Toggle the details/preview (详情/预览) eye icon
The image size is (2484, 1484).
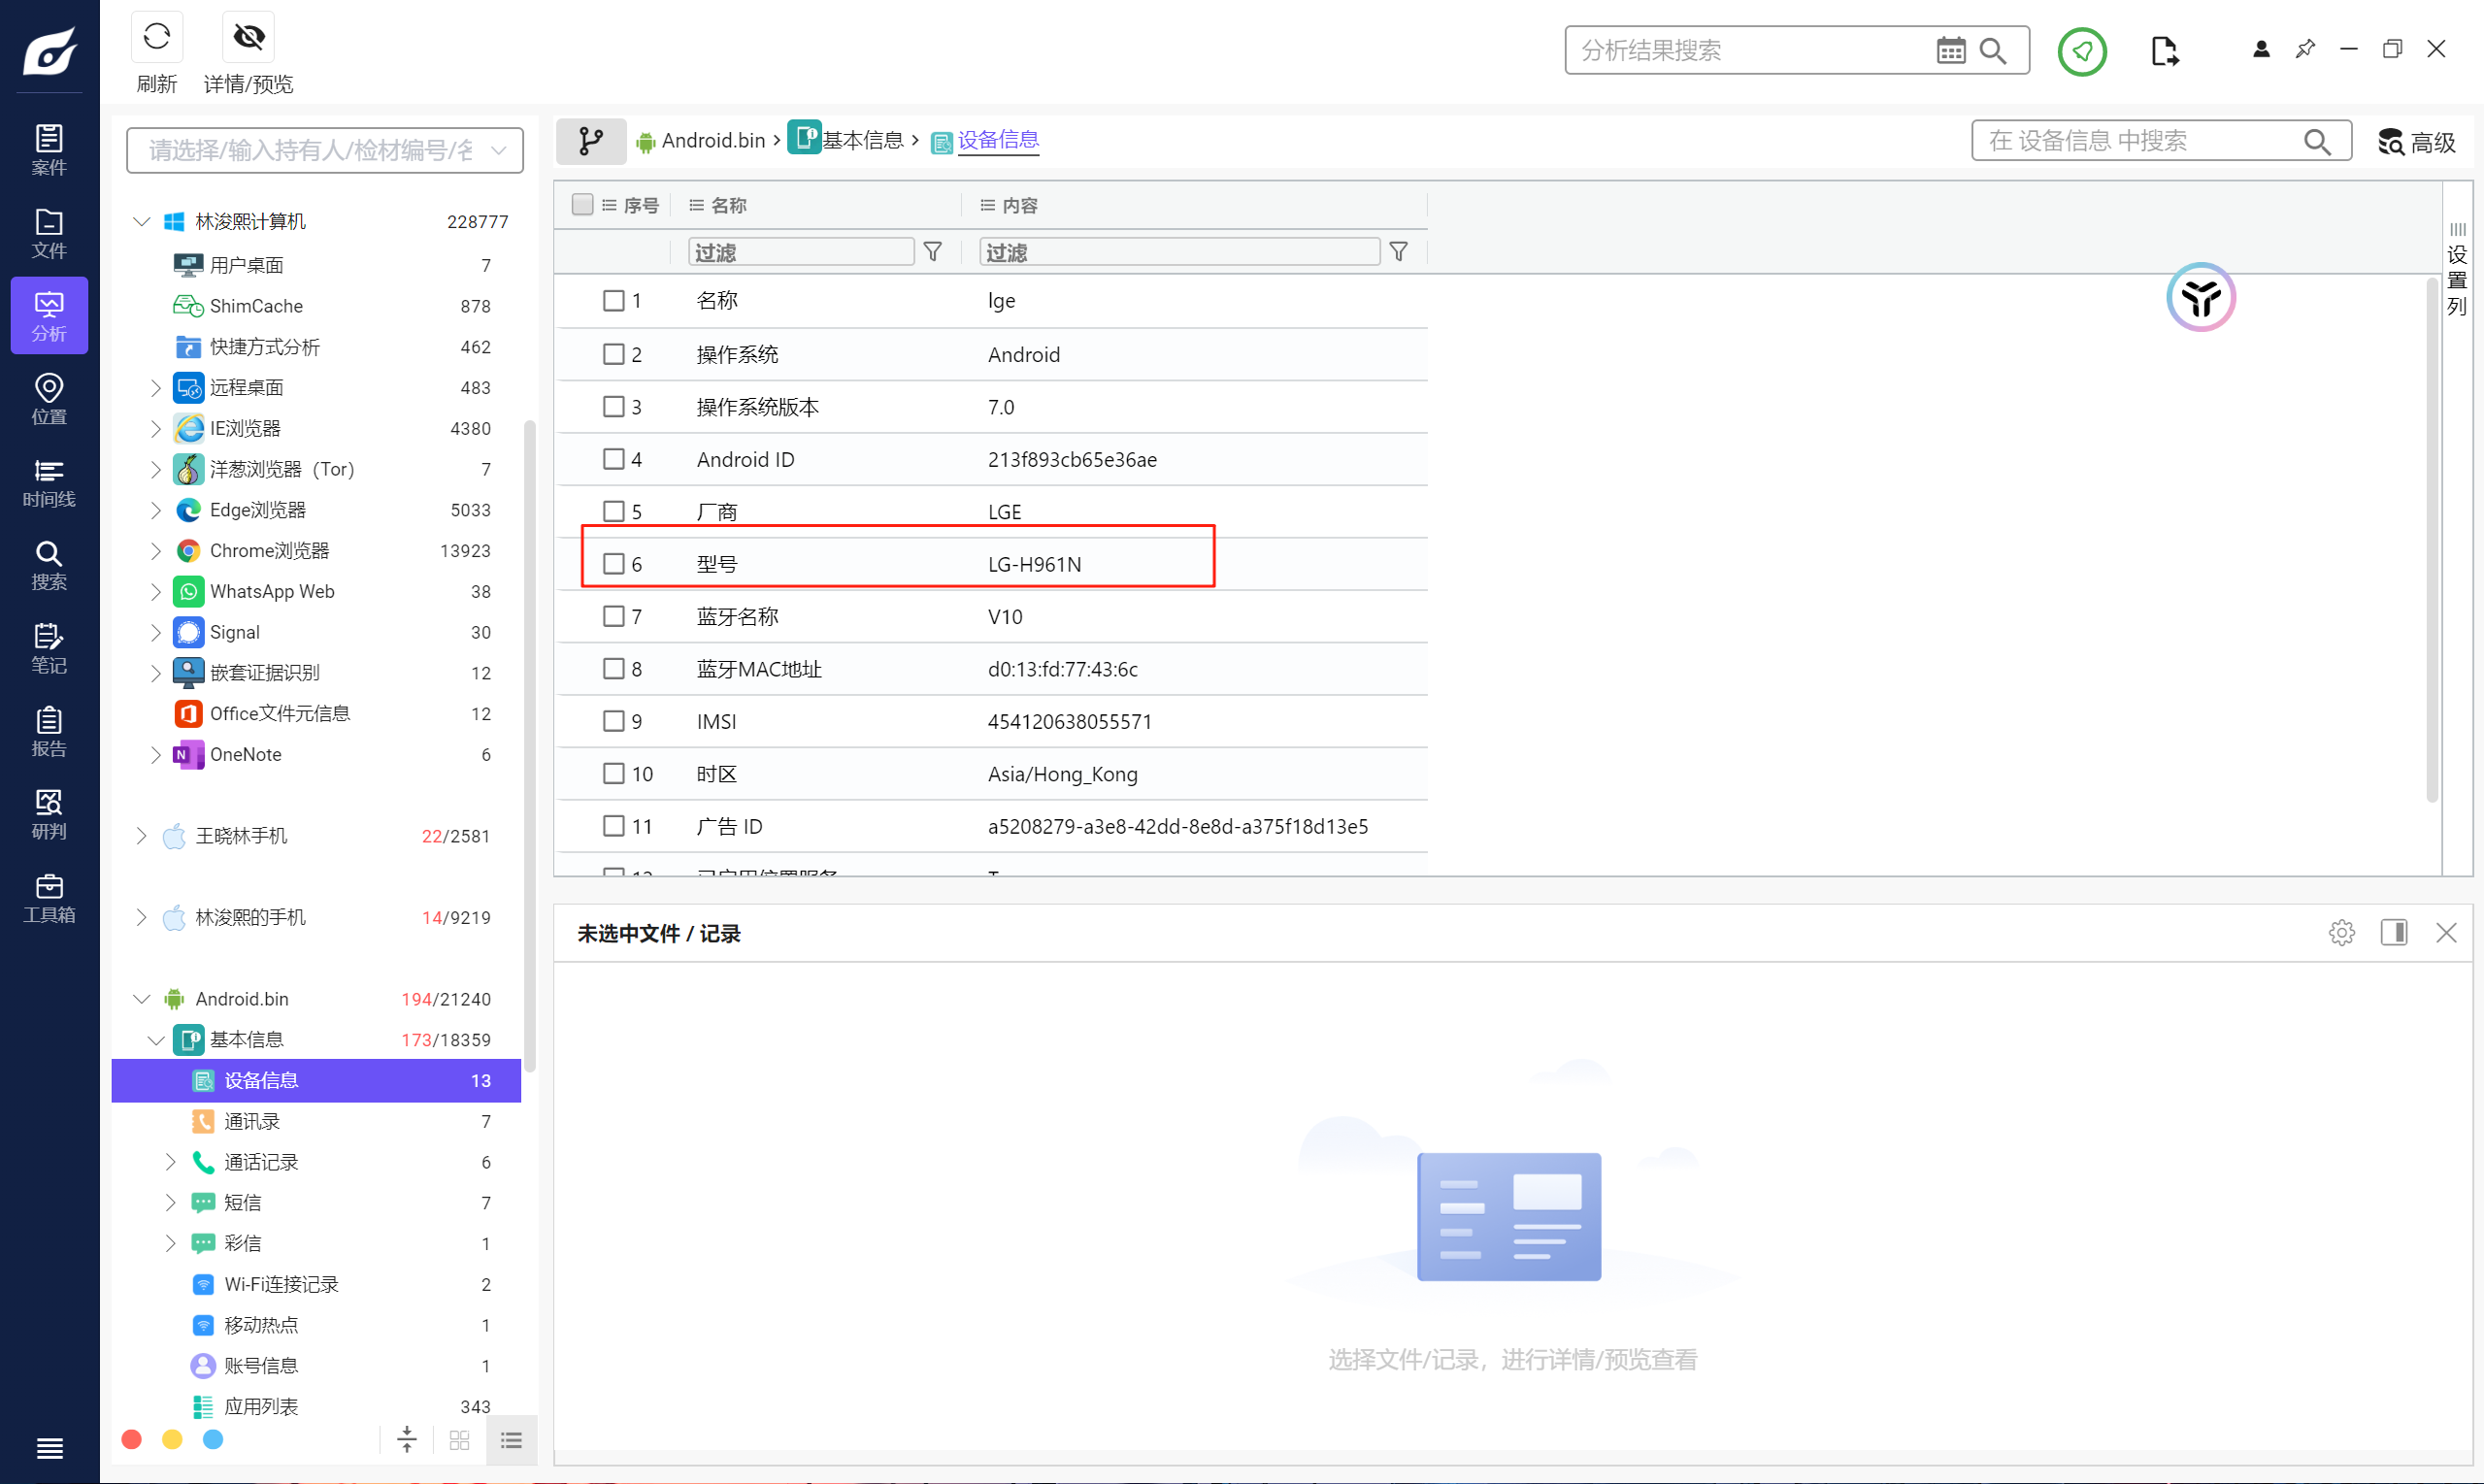click(248, 37)
